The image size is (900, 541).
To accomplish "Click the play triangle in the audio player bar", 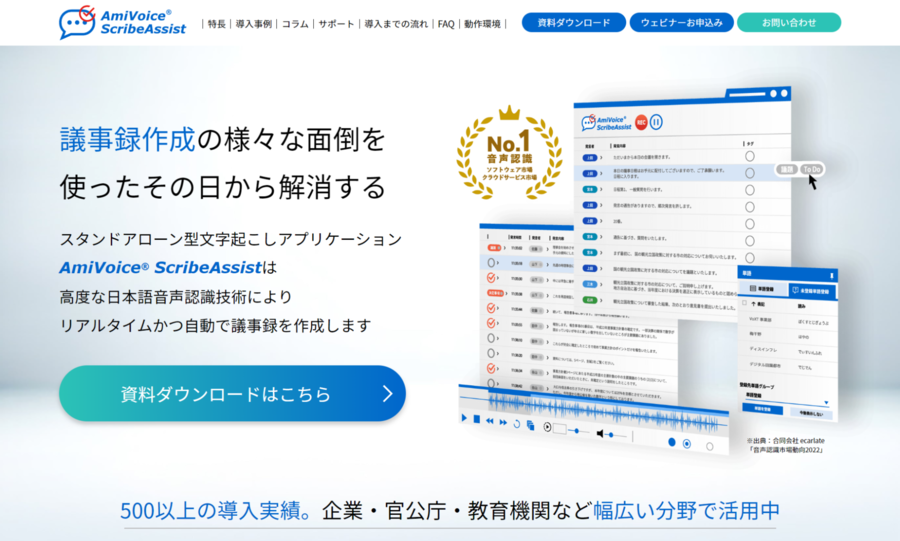I will click(464, 419).
